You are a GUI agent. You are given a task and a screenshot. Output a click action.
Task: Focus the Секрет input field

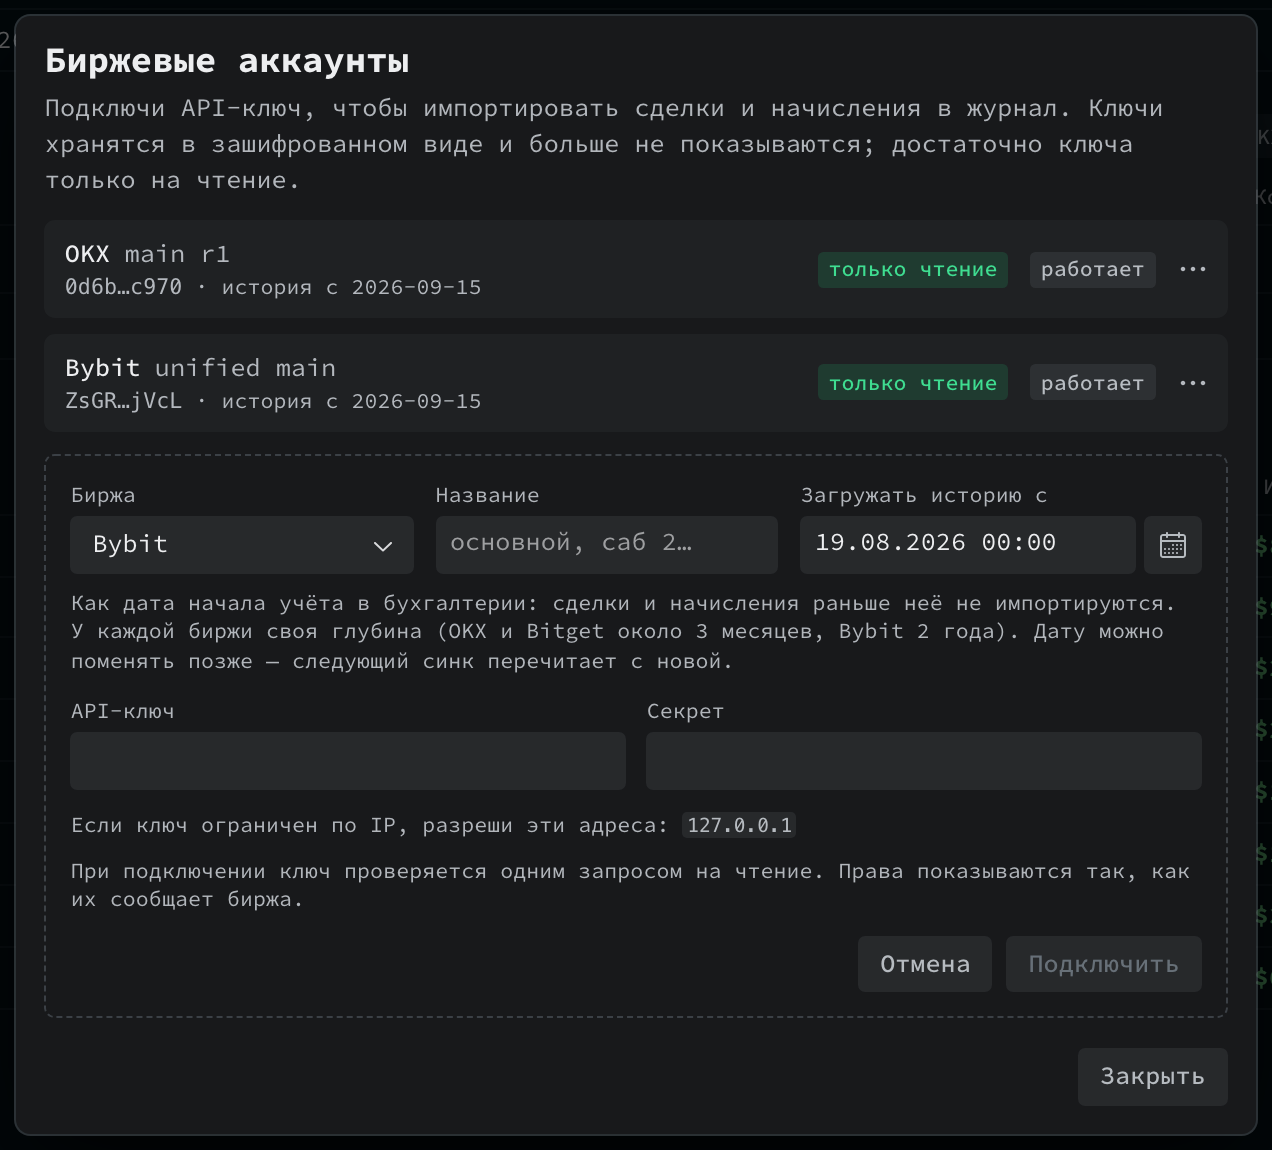tap(924, 761)
